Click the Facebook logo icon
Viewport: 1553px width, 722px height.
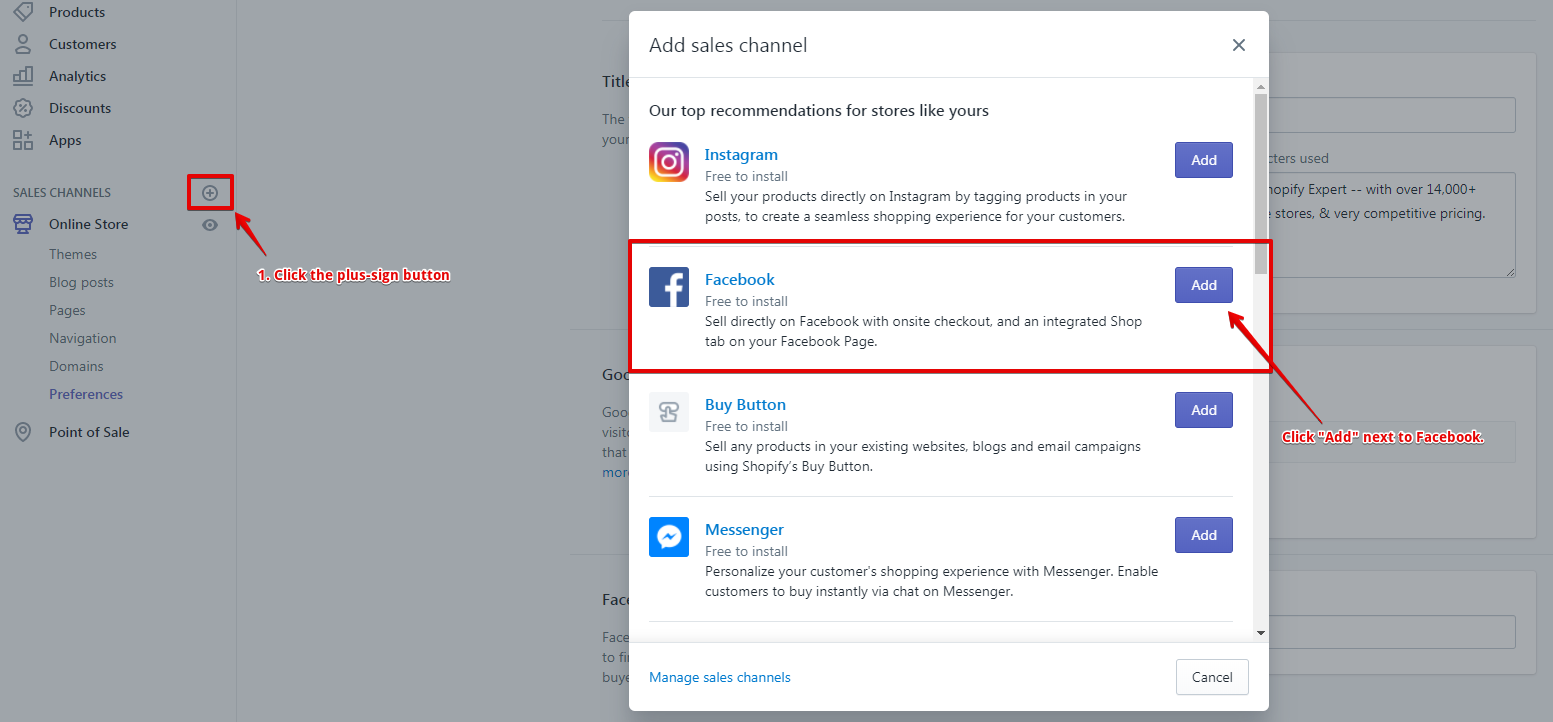669,287
